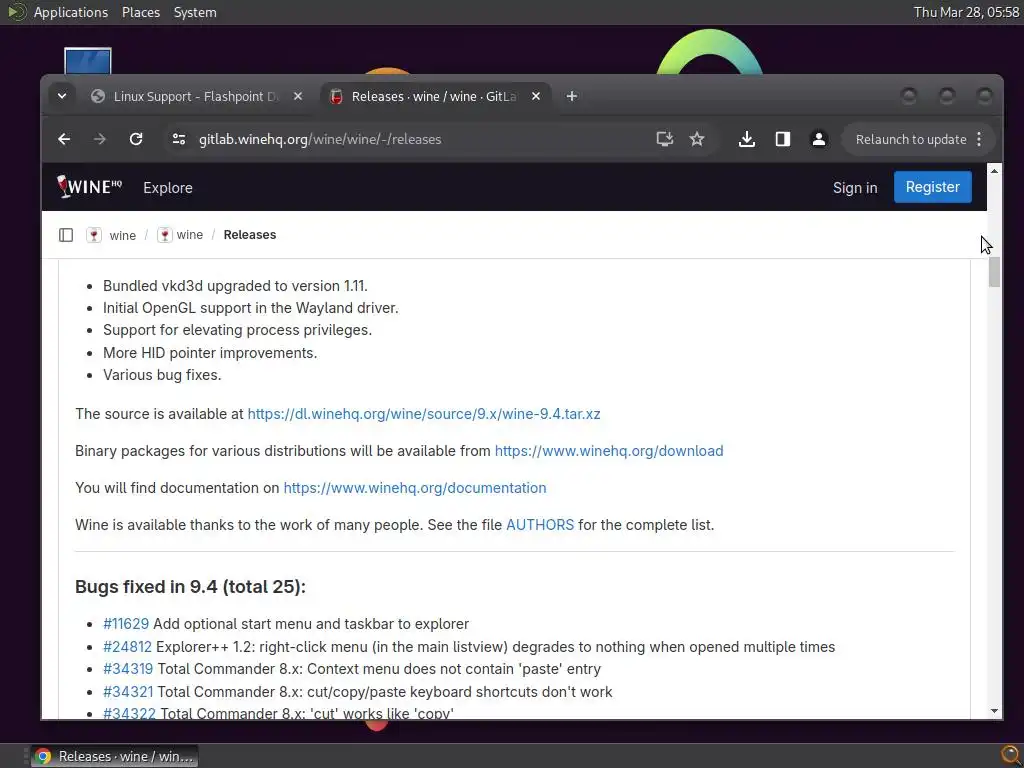Click 'Bundled vkd3d upgraded to version 1.11.' text
This screenshot has width=1024, height=768.
pos(235,286)
